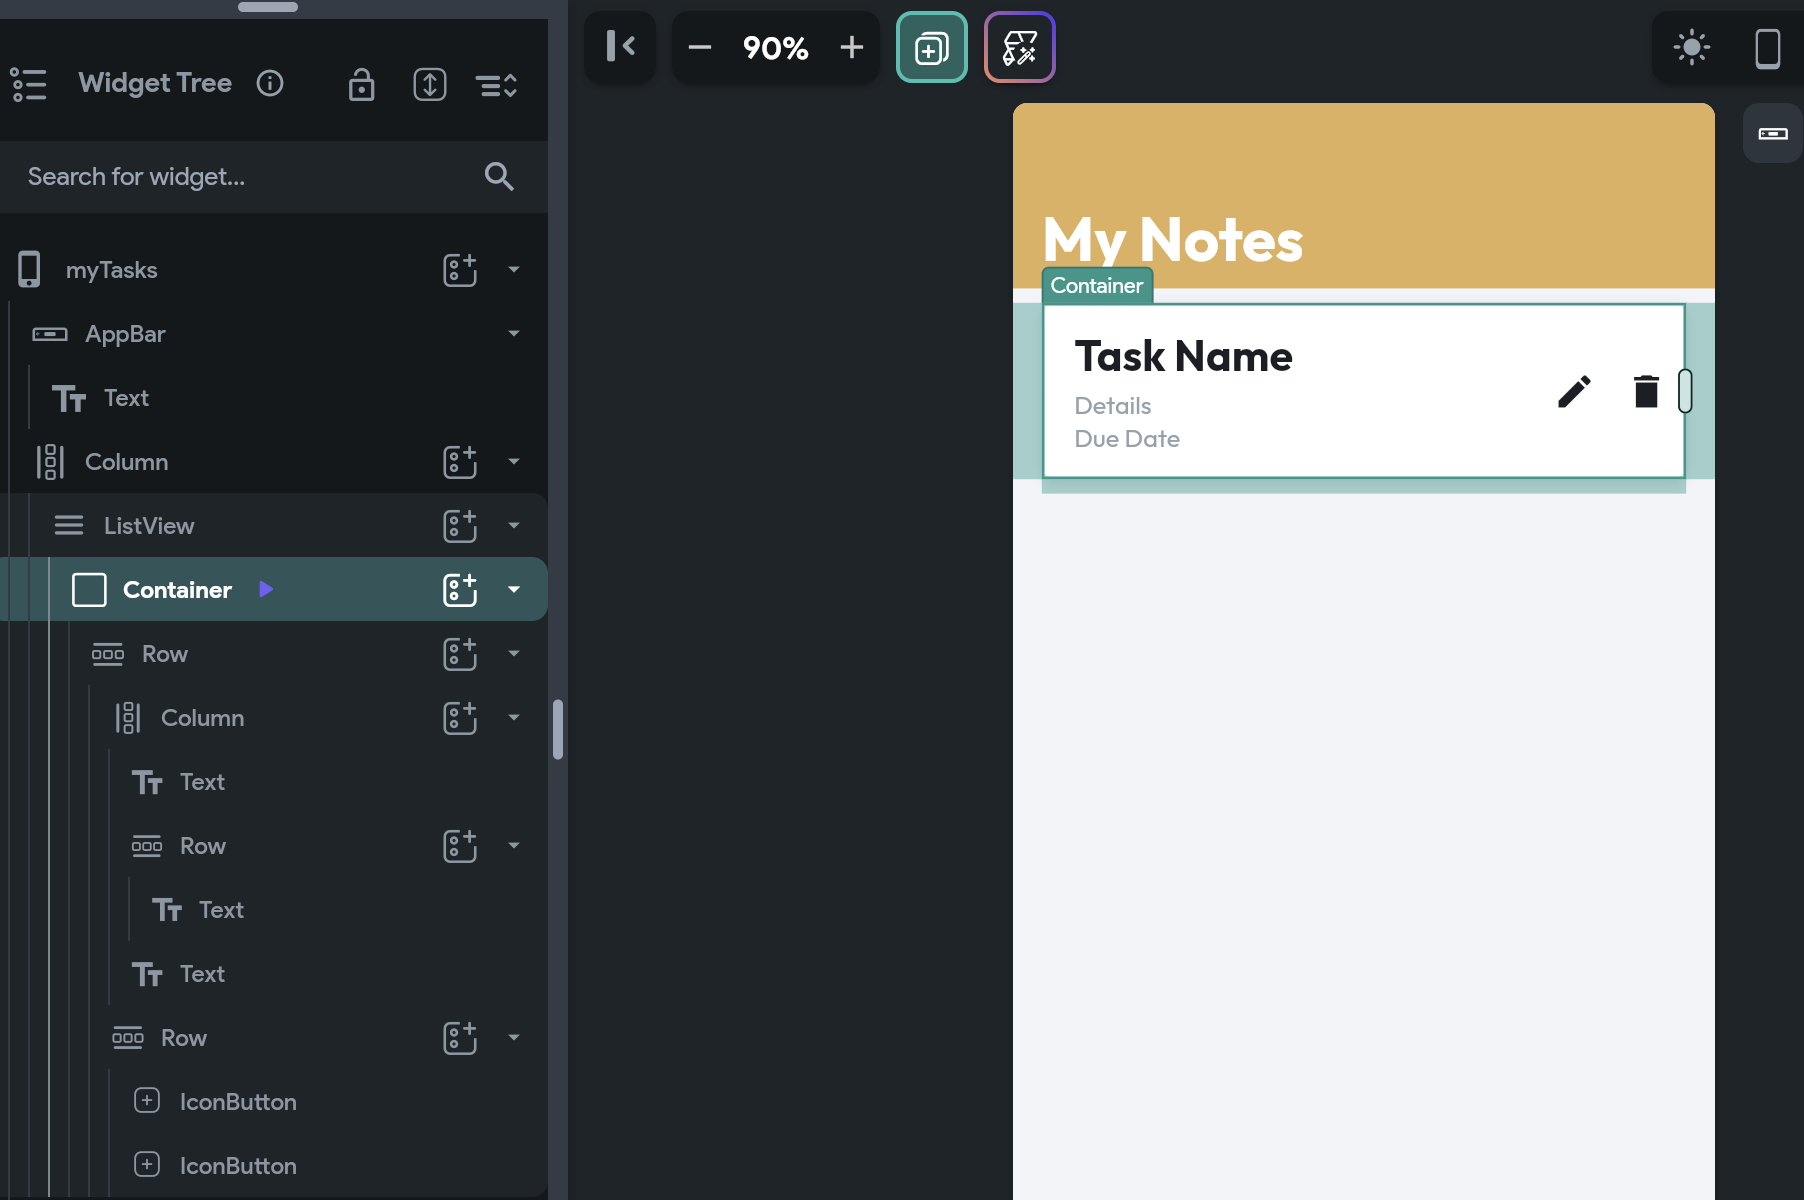The image size is (1804, 1200).
Task: Click the add widget overlay button
Action: tap(932, 47)
